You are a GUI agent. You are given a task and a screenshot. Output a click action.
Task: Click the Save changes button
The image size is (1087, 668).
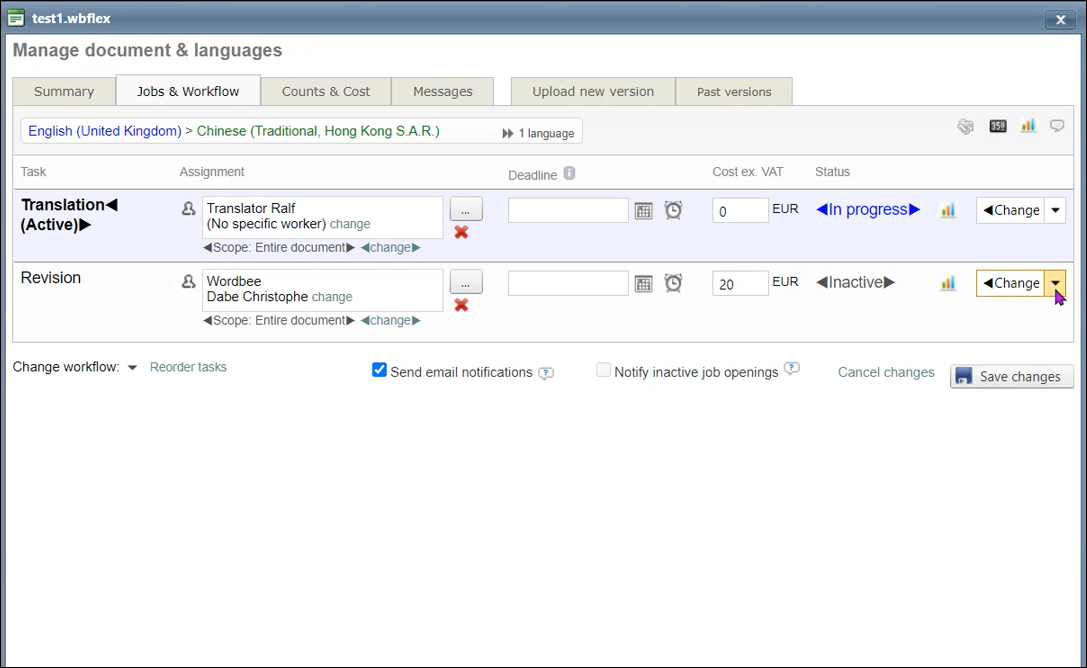(1011, 377)
